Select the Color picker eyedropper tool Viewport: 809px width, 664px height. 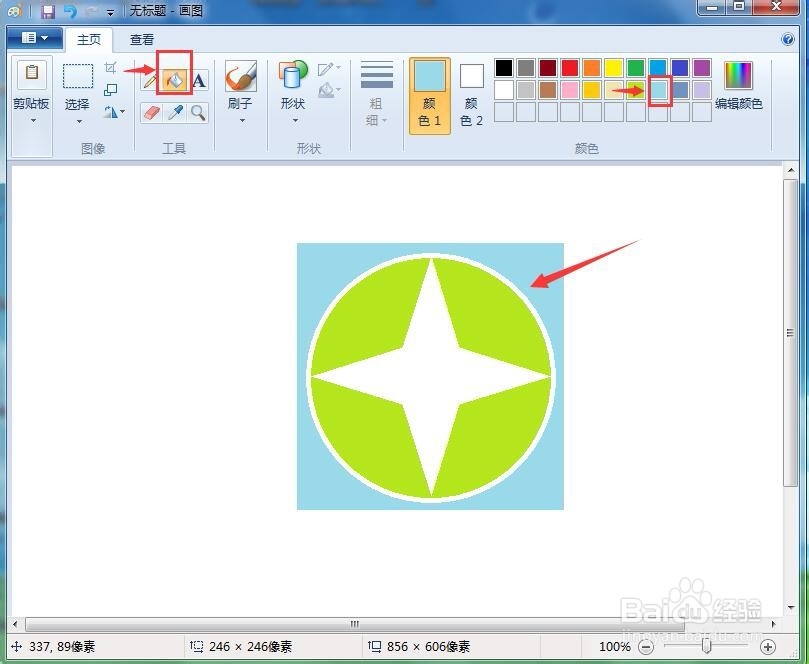[175, 112]
